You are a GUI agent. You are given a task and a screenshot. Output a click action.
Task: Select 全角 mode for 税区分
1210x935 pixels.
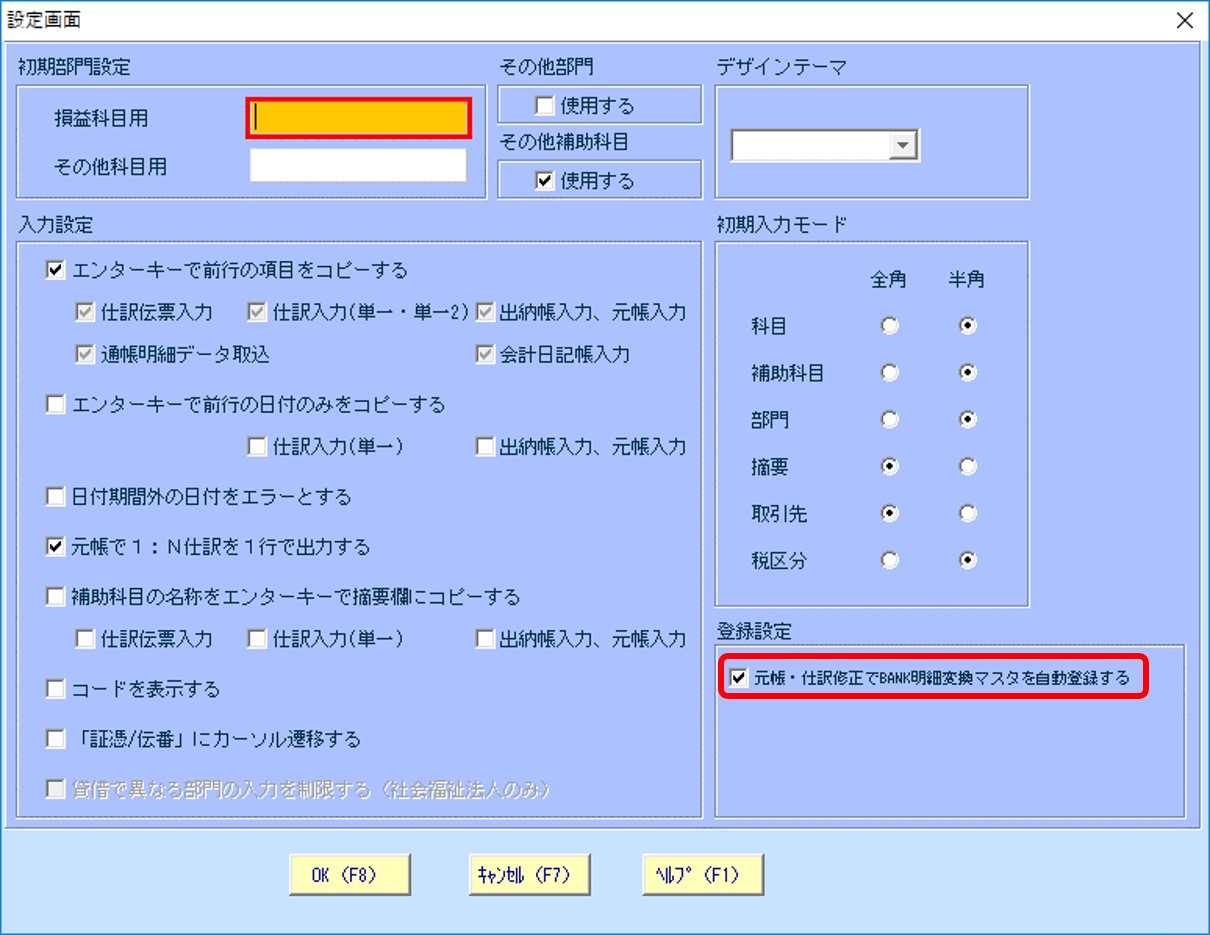889,561
